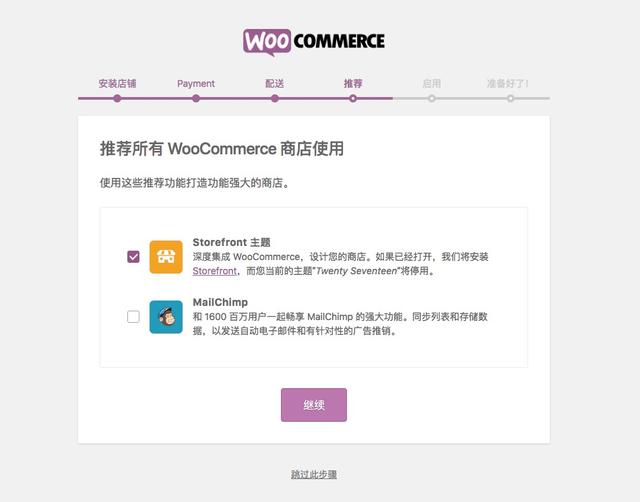The height and width of the screenshot is (502, 640).
Task: Click the WooCommerce logo
Action: pyautogui.click(x=313, y=42)
